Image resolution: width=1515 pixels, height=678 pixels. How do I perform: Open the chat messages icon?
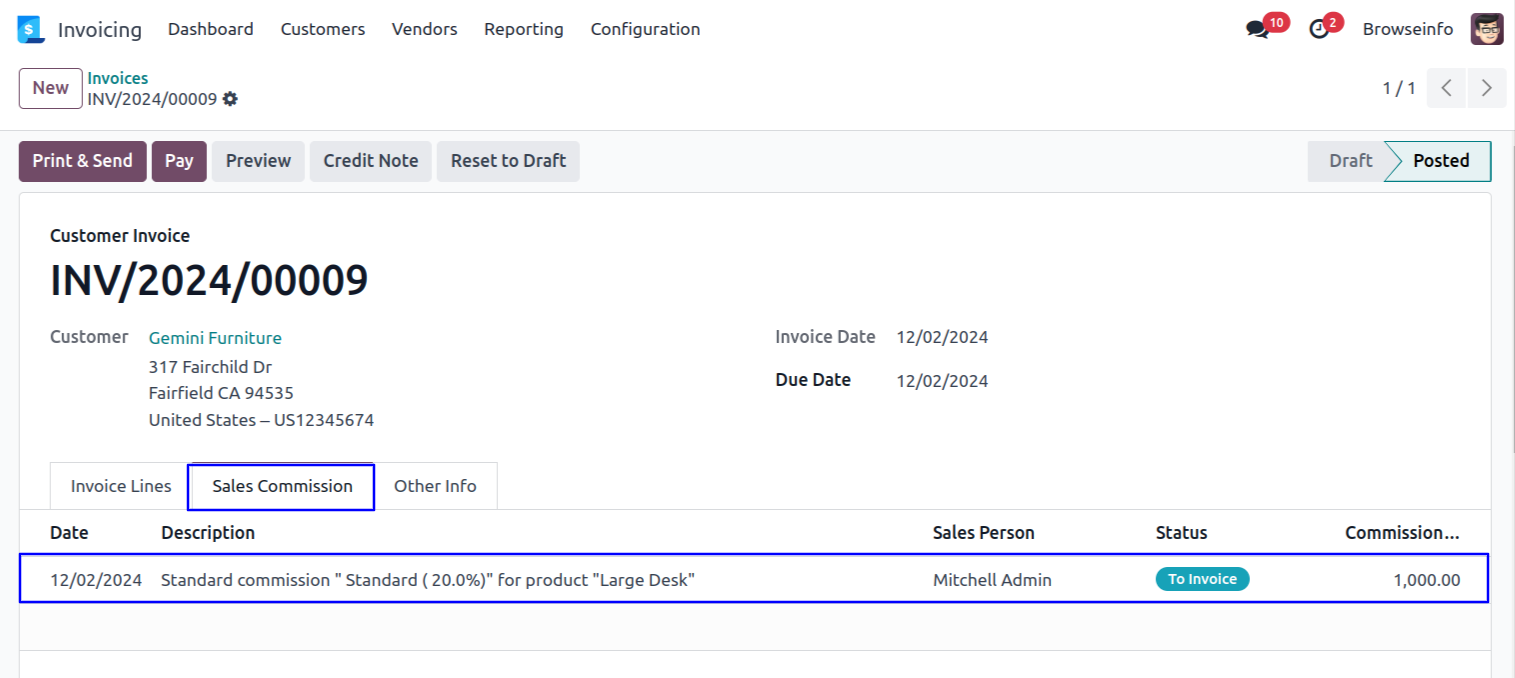1257,30
